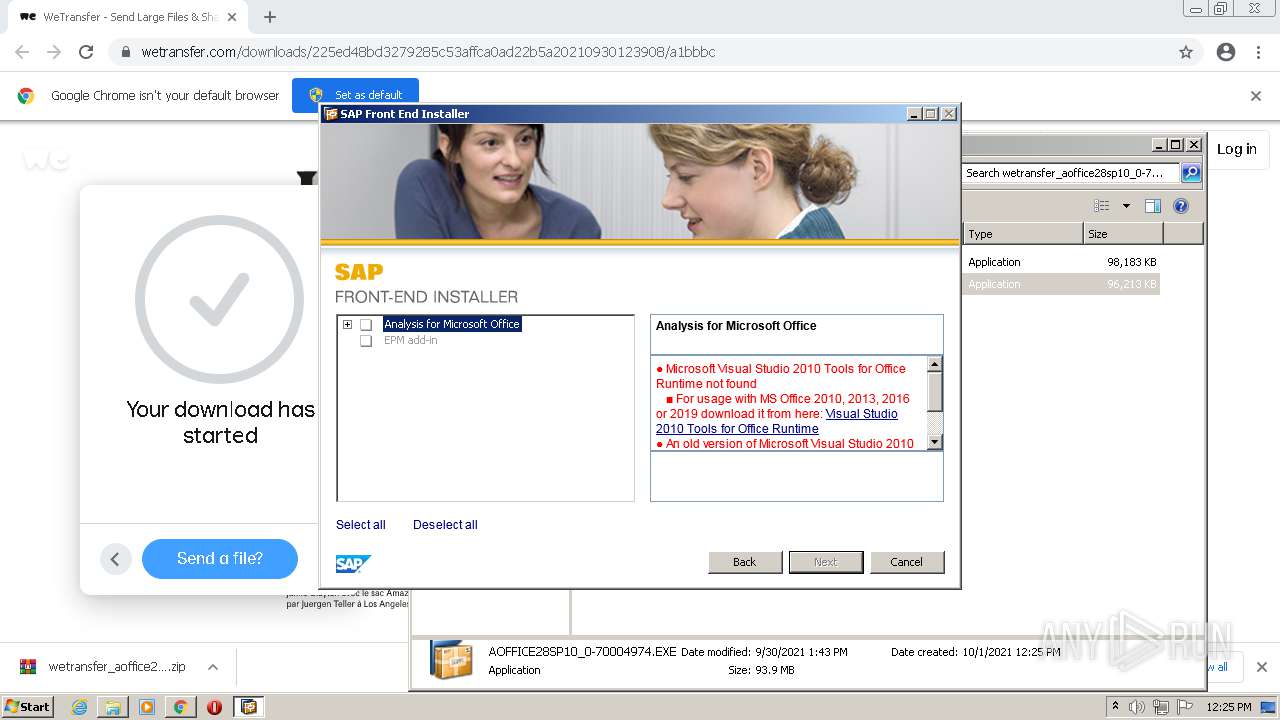
Task: Dismiss the default browser info bar
Action: pyautogui.click(x=1256, y=96)
